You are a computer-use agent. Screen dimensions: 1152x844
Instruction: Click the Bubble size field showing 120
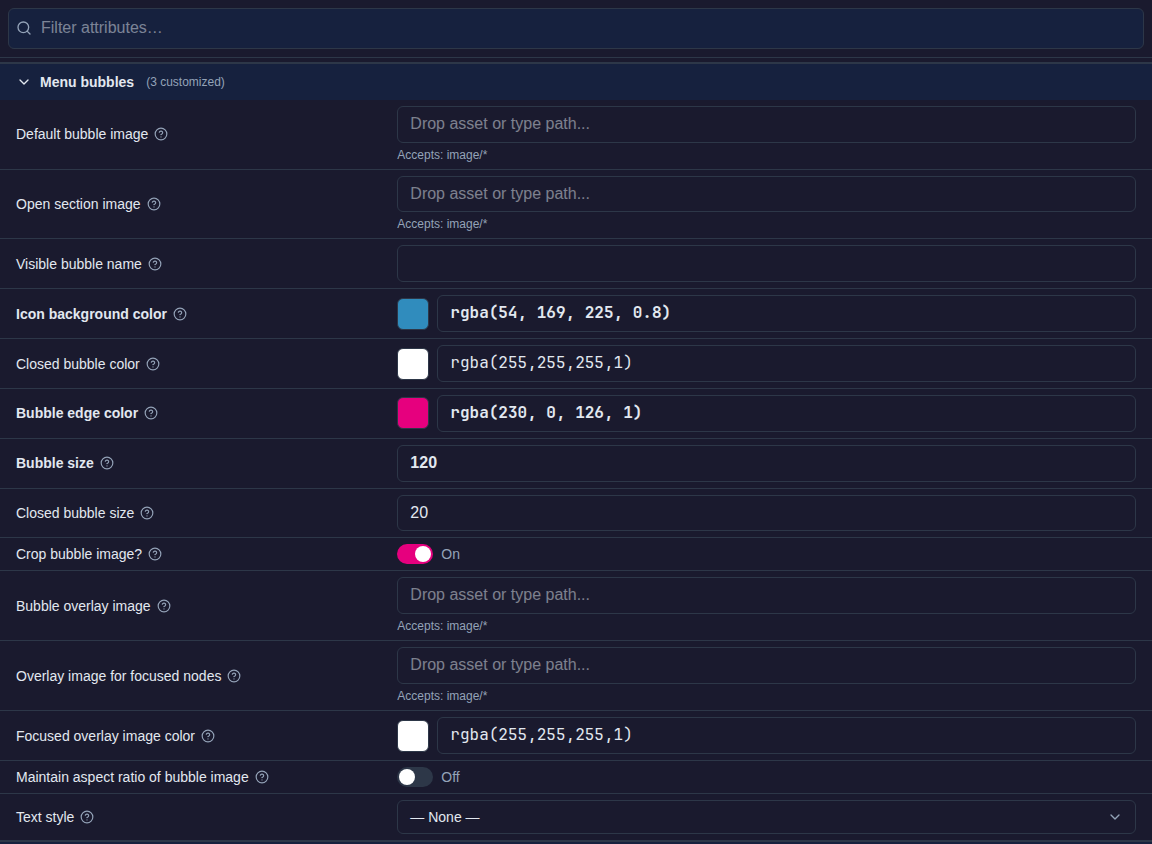click(766, 464)
